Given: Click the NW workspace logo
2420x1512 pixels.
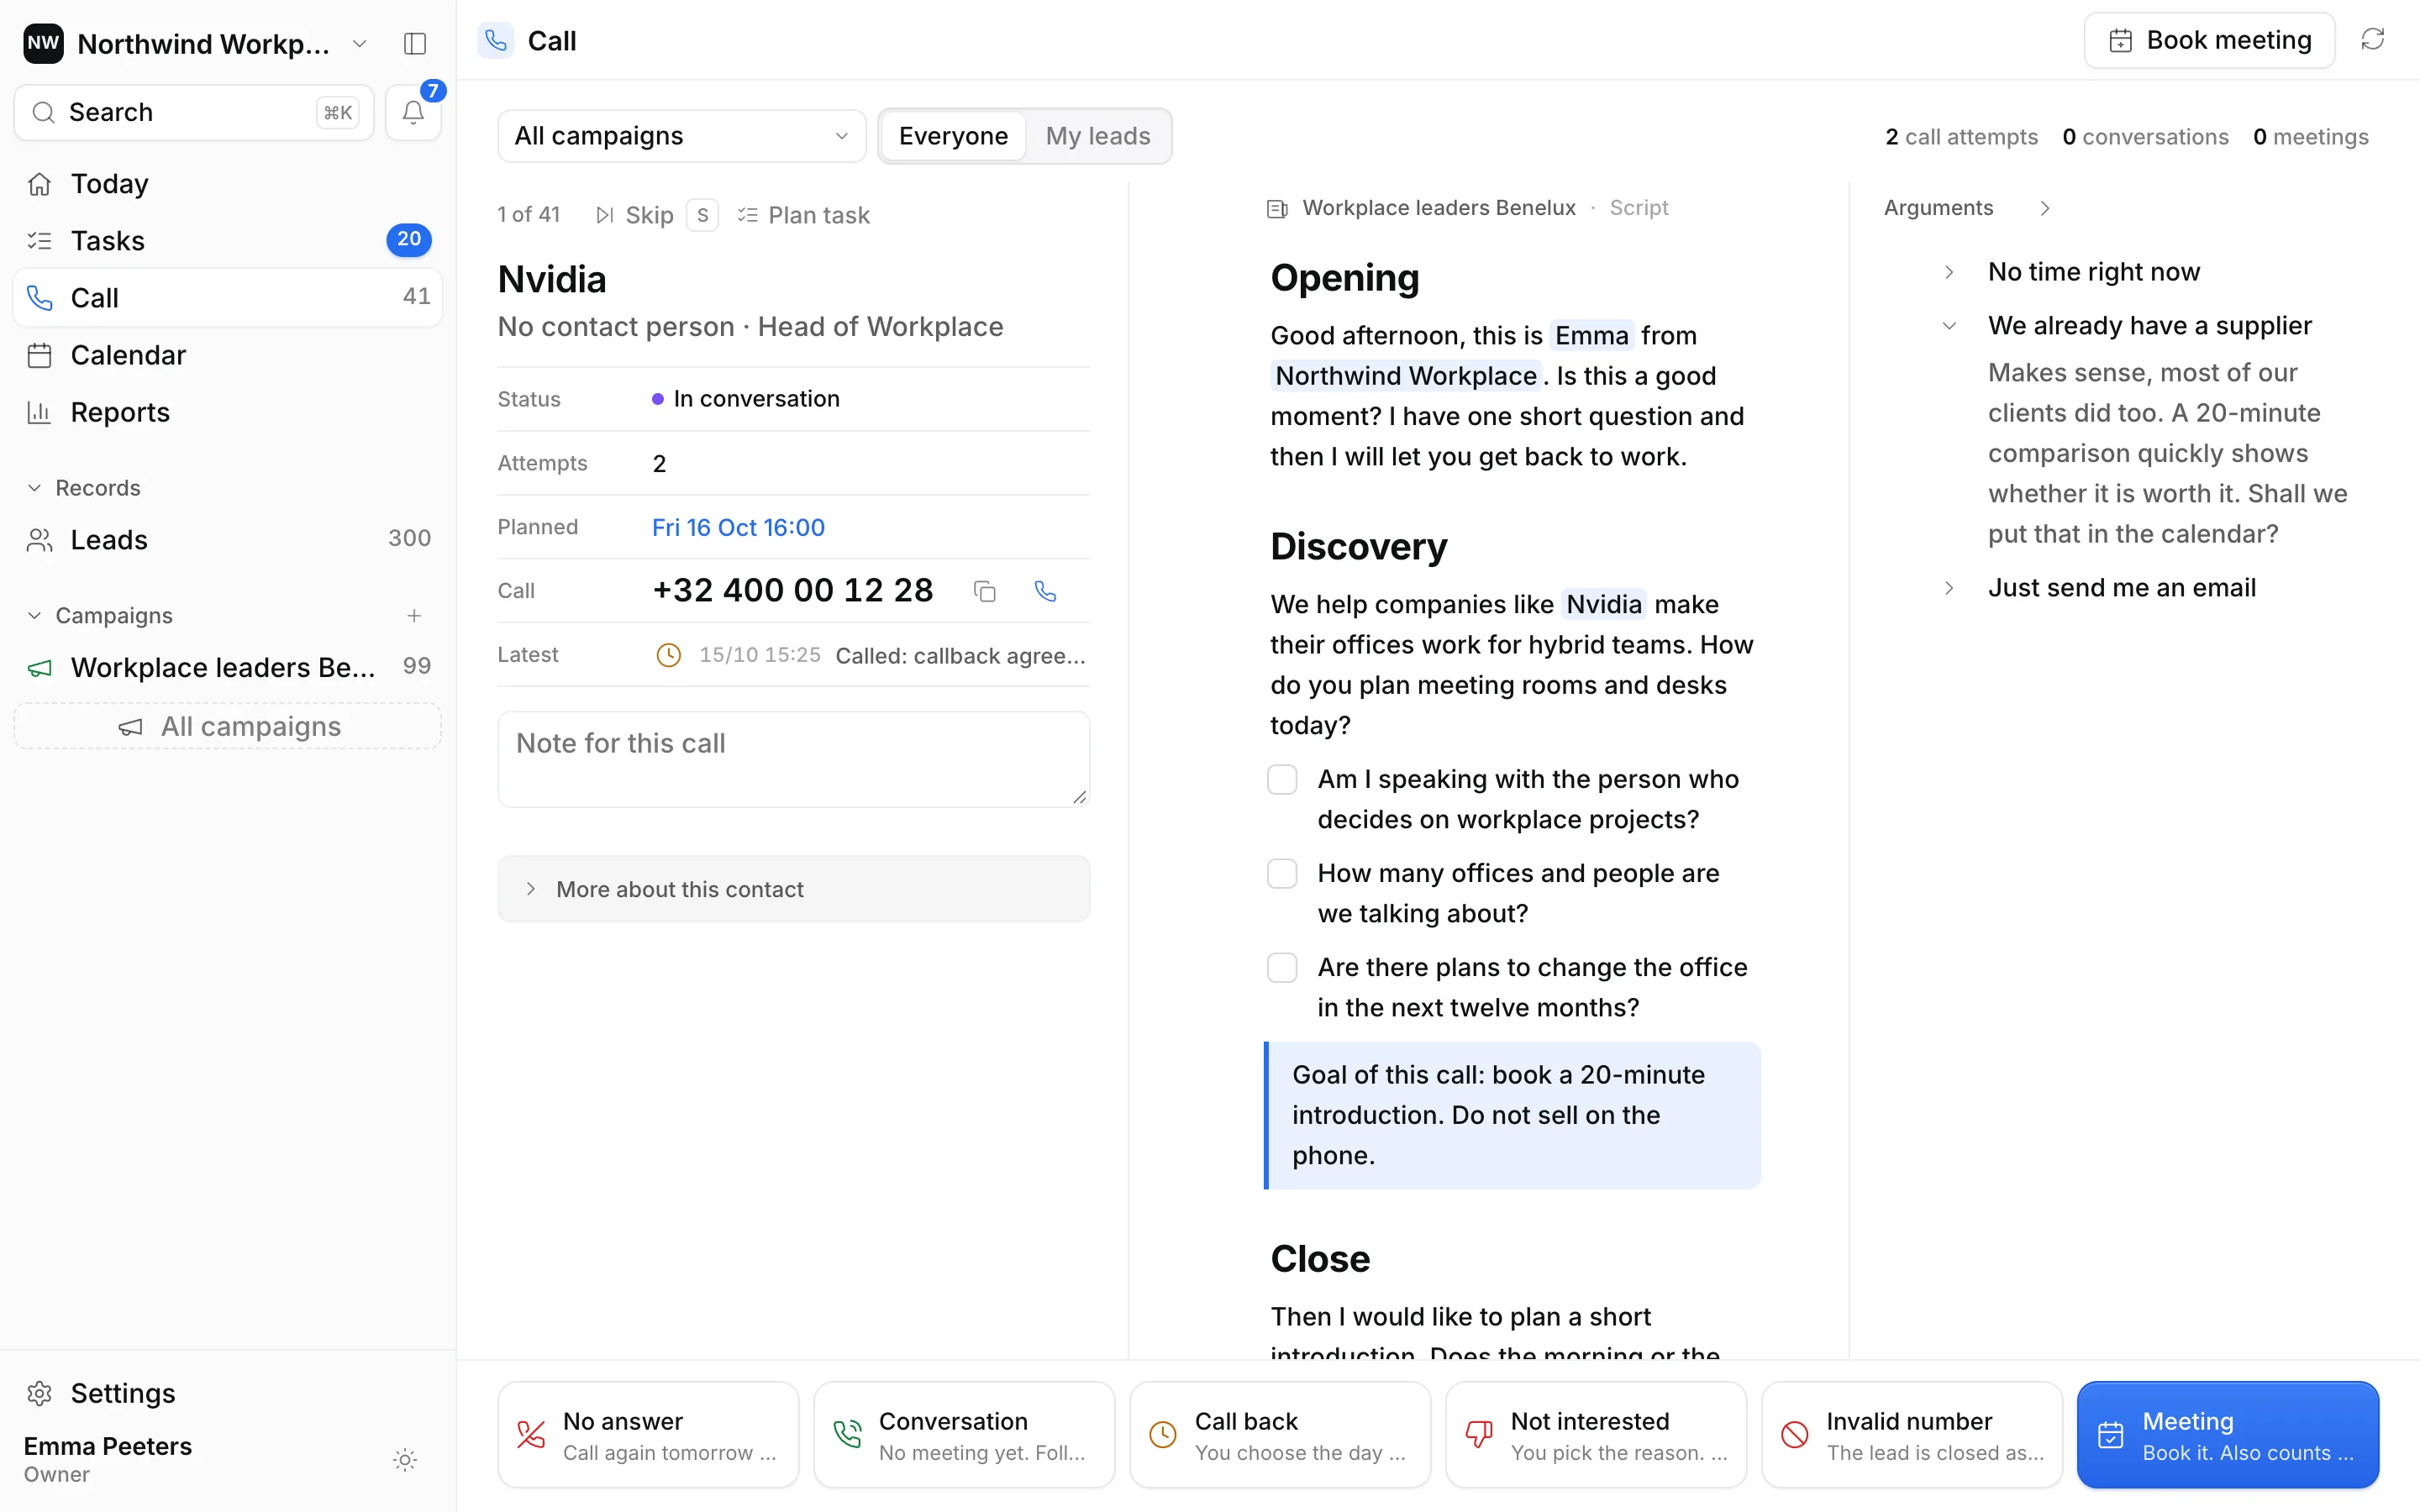Looking at the screenshot, I should coord(43,43).
